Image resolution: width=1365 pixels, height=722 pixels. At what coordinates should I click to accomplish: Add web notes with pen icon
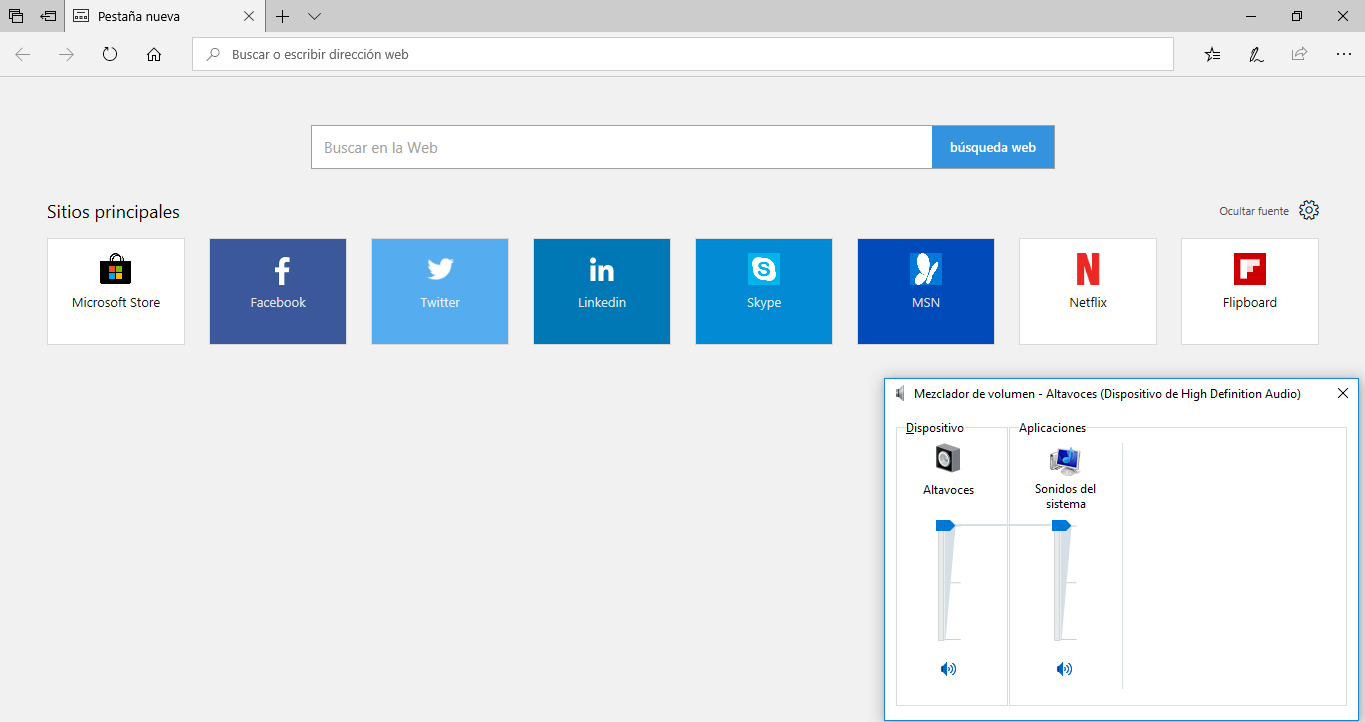tap(1256, 54)
